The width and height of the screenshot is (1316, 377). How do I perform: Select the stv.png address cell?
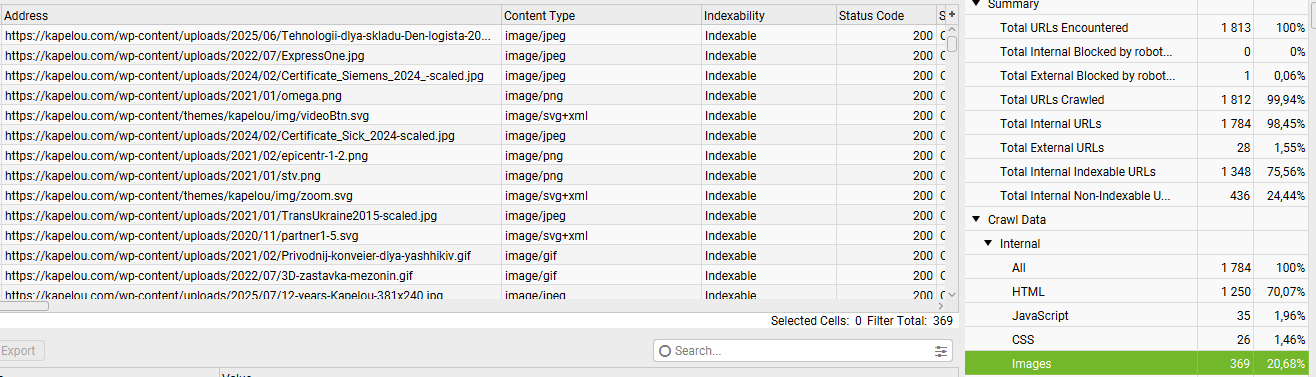[250, 175]
